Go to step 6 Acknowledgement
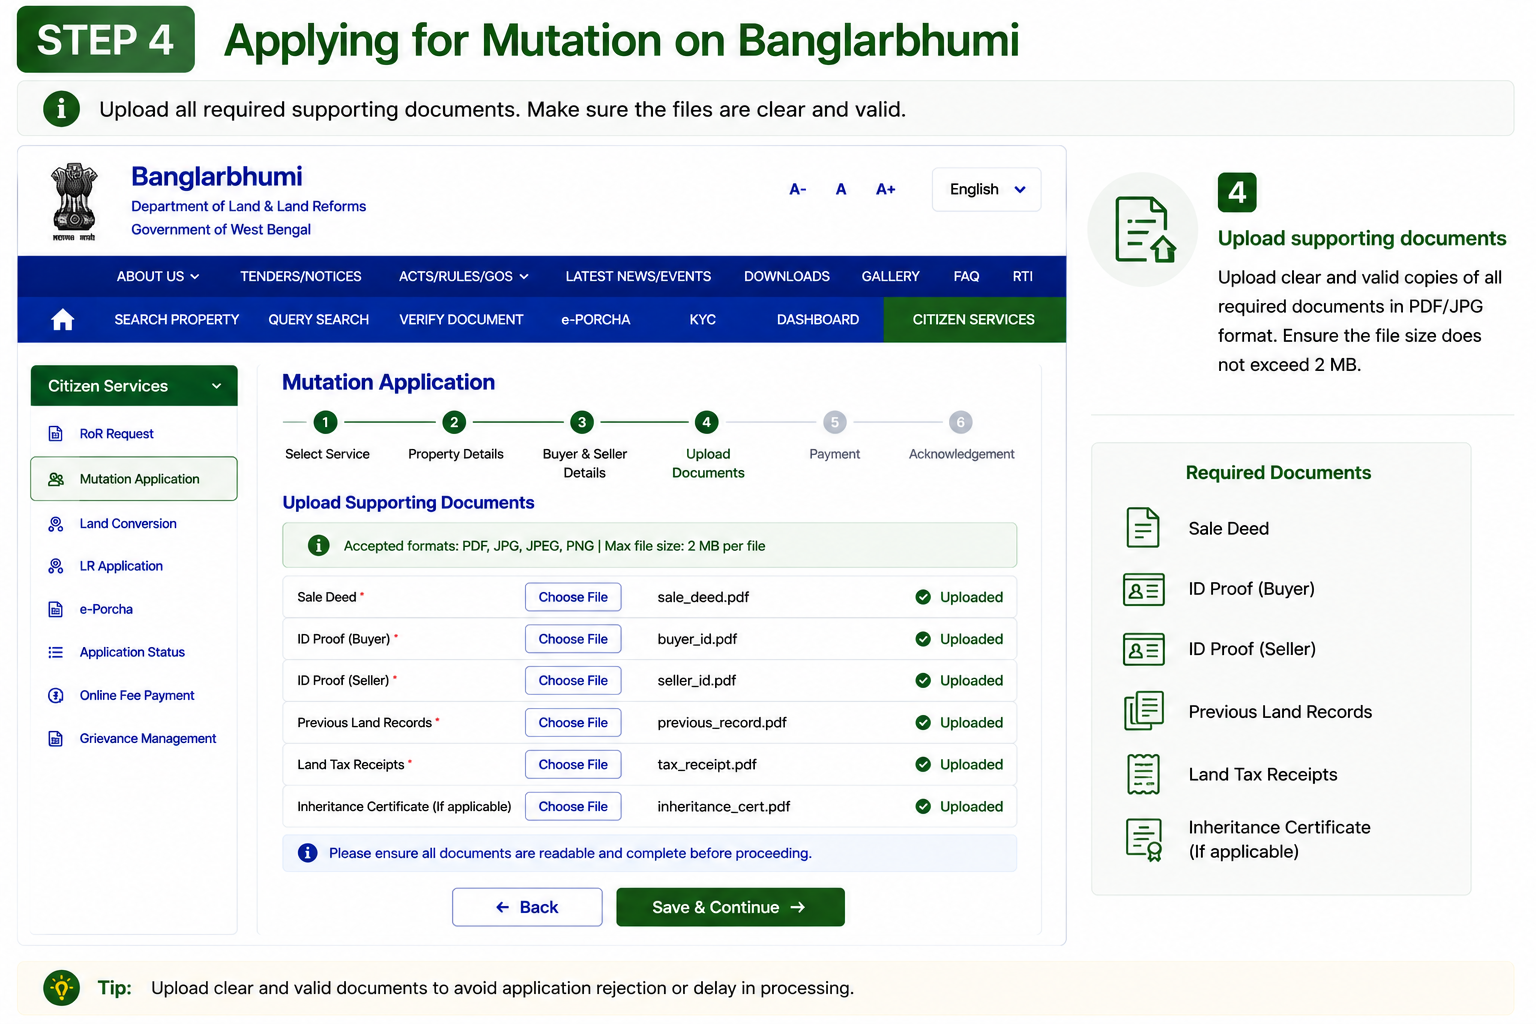This screenshot has height=1024, width=1536. pyautogui.click(x=960, y=422)
